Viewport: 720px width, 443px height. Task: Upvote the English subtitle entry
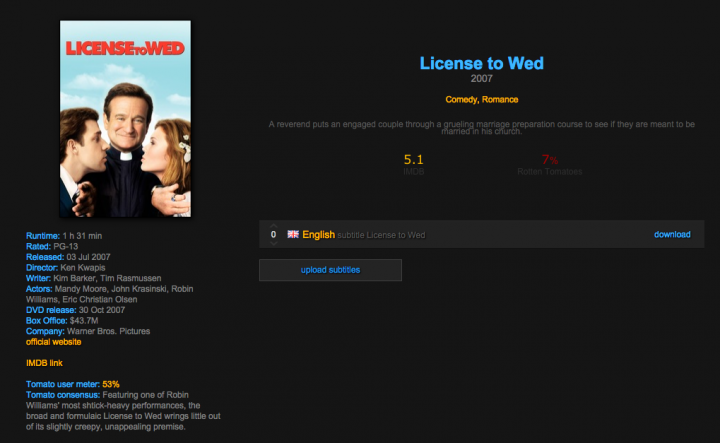tap(274, 226)
